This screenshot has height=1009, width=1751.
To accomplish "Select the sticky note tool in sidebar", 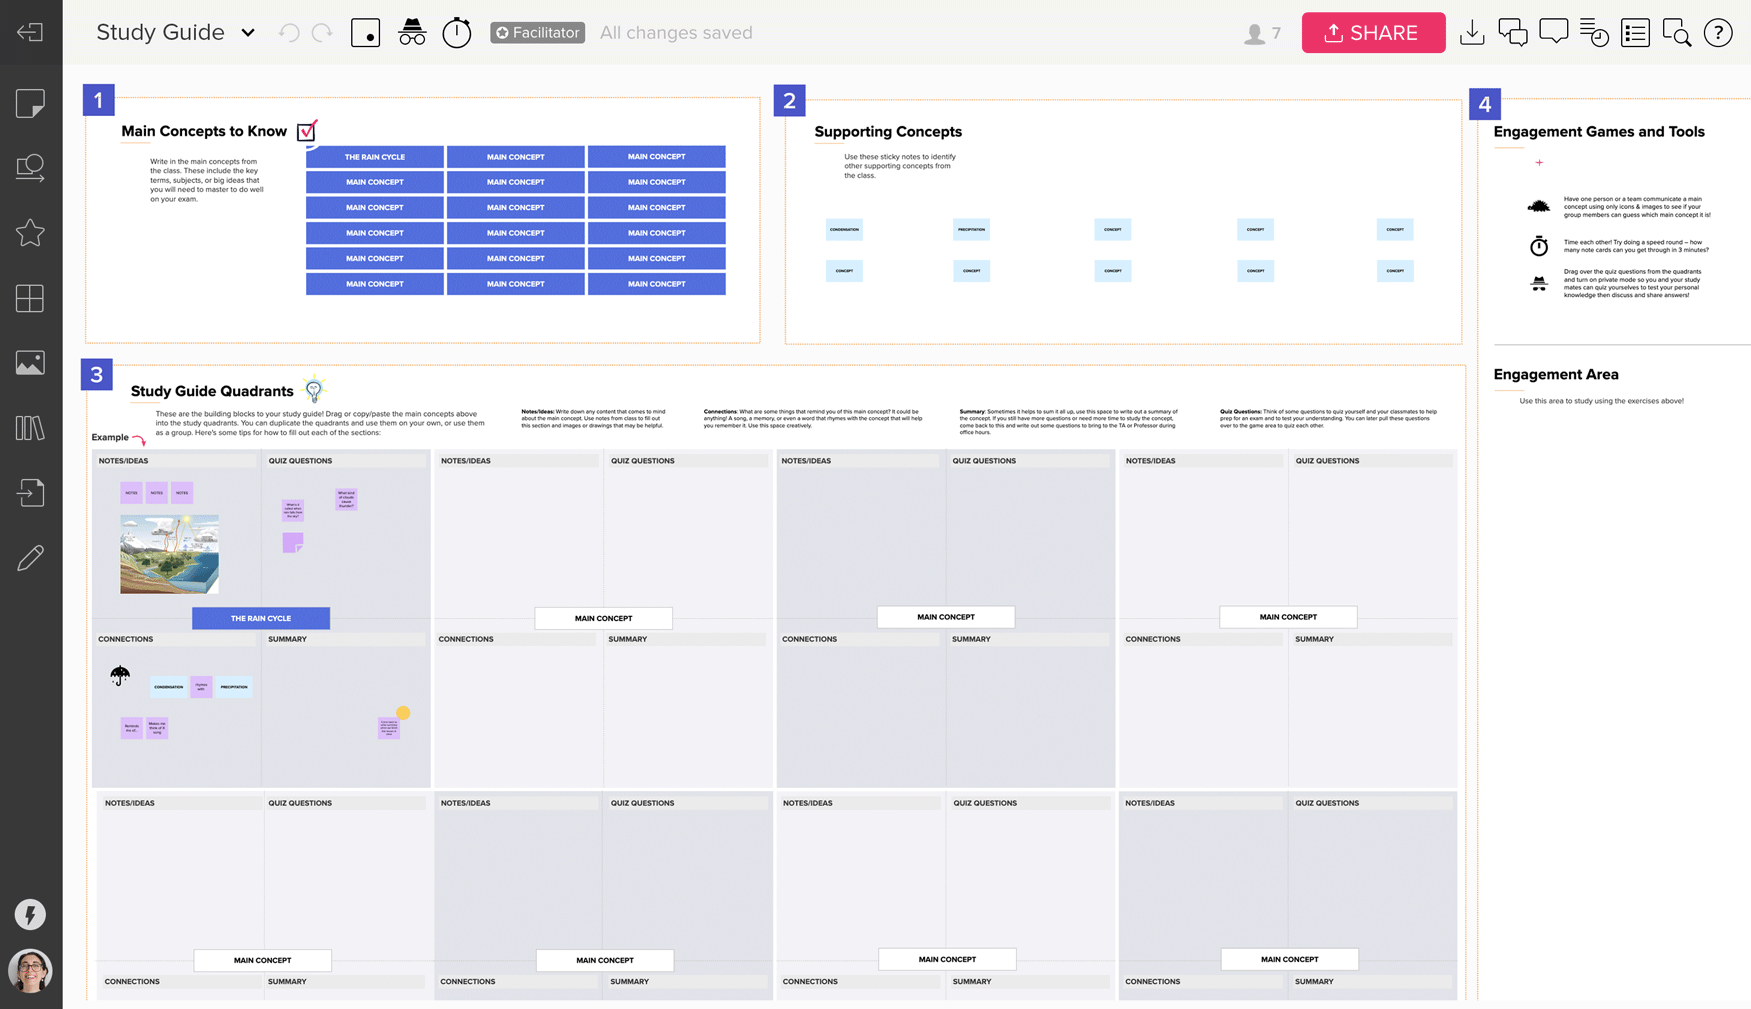I will (30, 103).
